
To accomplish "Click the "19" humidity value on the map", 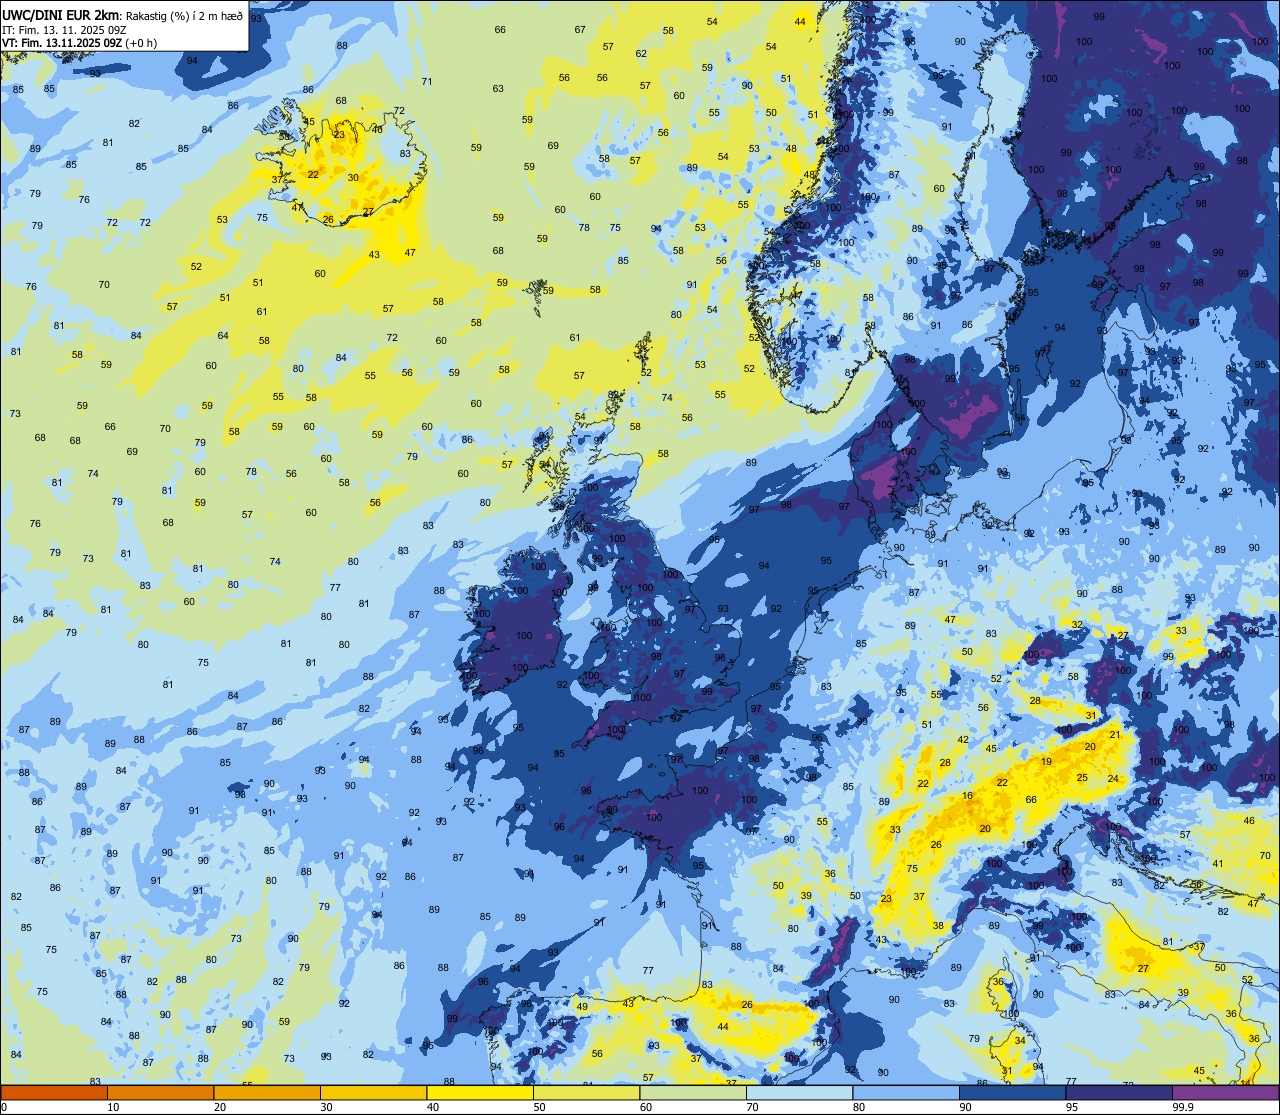I will click(1046, 762).
